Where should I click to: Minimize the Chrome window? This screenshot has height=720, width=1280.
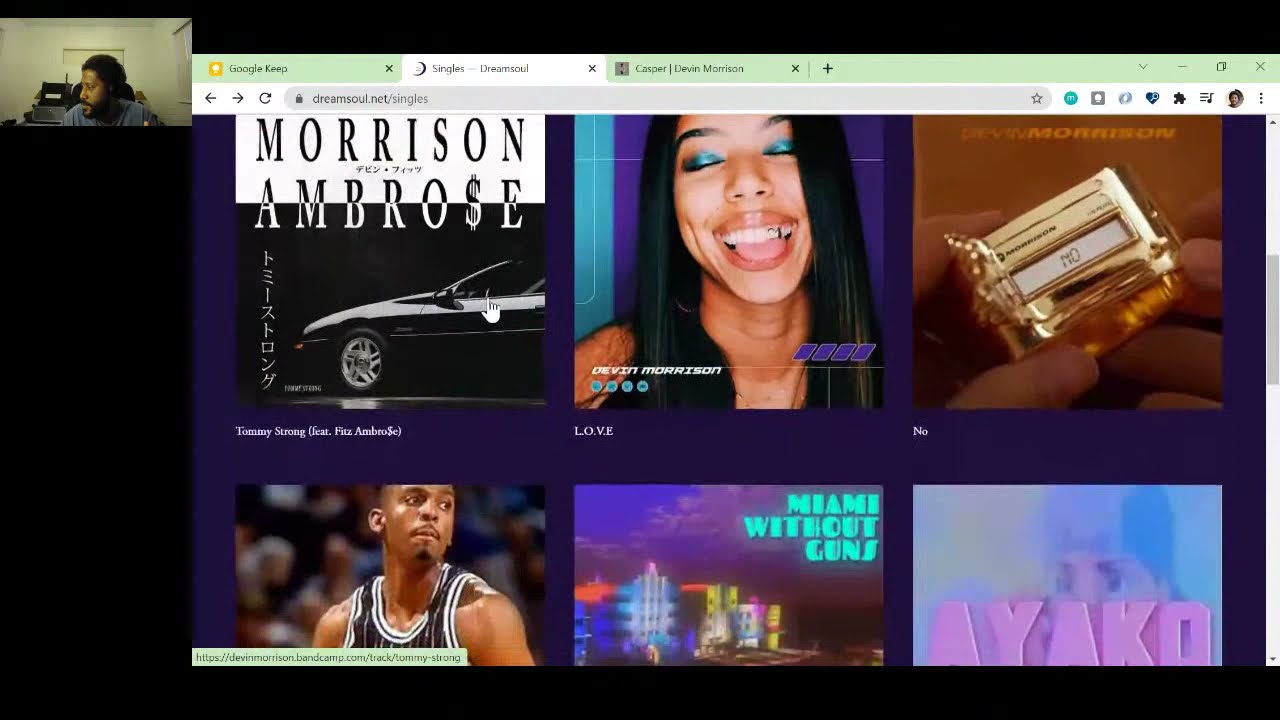(1182, 67)
